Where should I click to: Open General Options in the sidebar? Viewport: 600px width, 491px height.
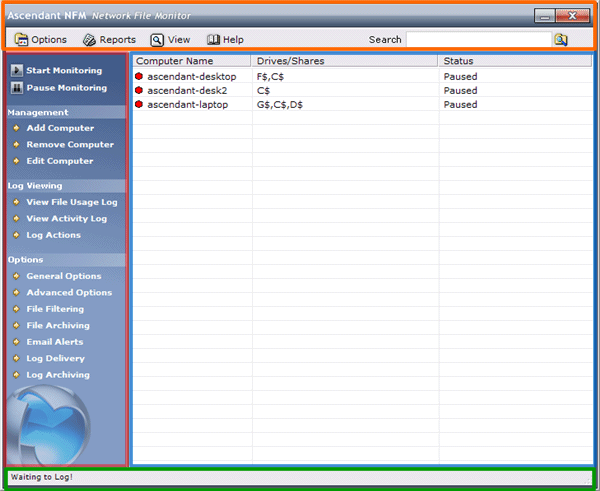coord(64,276)
